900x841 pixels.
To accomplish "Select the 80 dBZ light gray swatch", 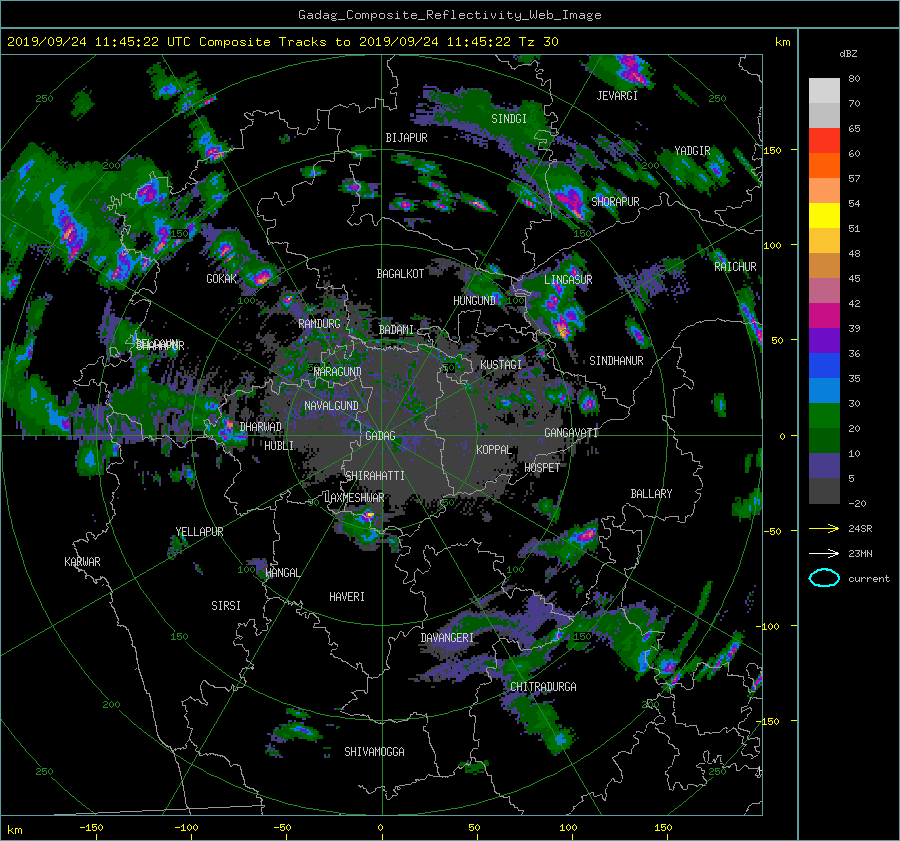I will pos(824,90).
